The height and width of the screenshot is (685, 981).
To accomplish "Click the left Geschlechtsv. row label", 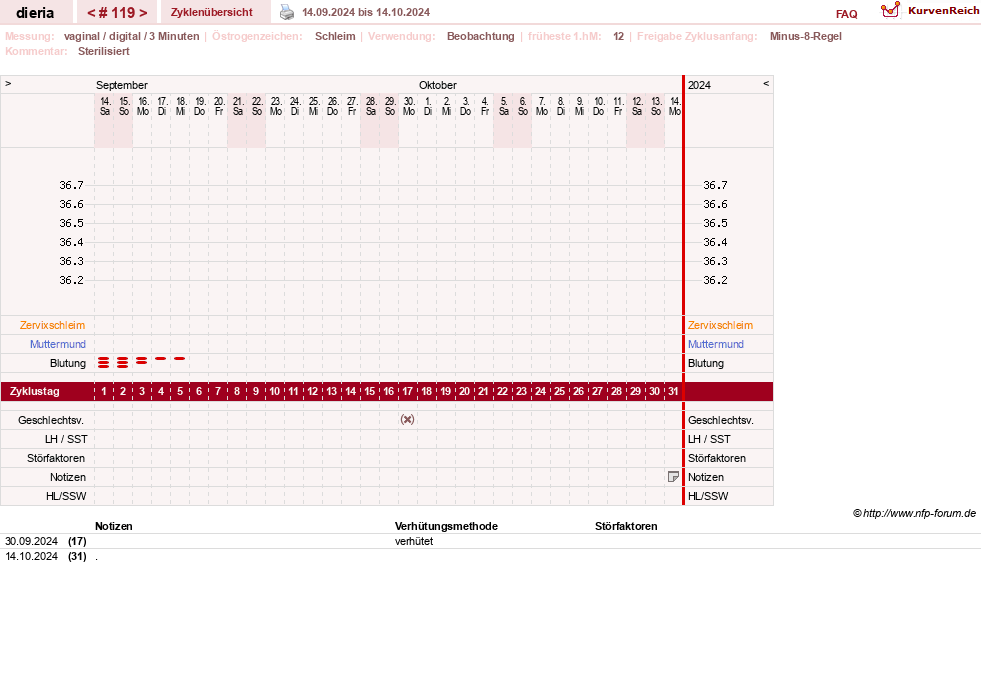I will [51, 420].
